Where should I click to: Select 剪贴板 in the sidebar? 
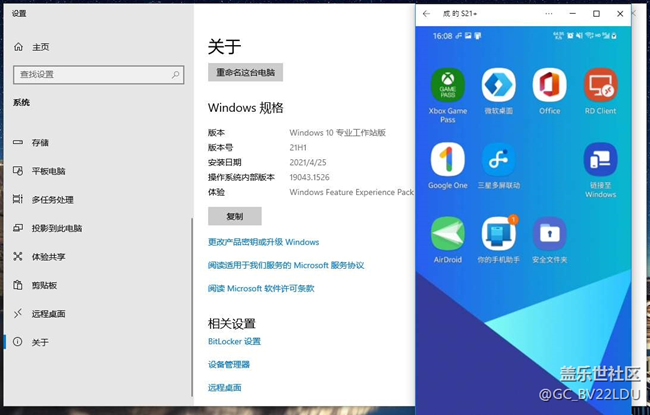(x=44, y=285)
